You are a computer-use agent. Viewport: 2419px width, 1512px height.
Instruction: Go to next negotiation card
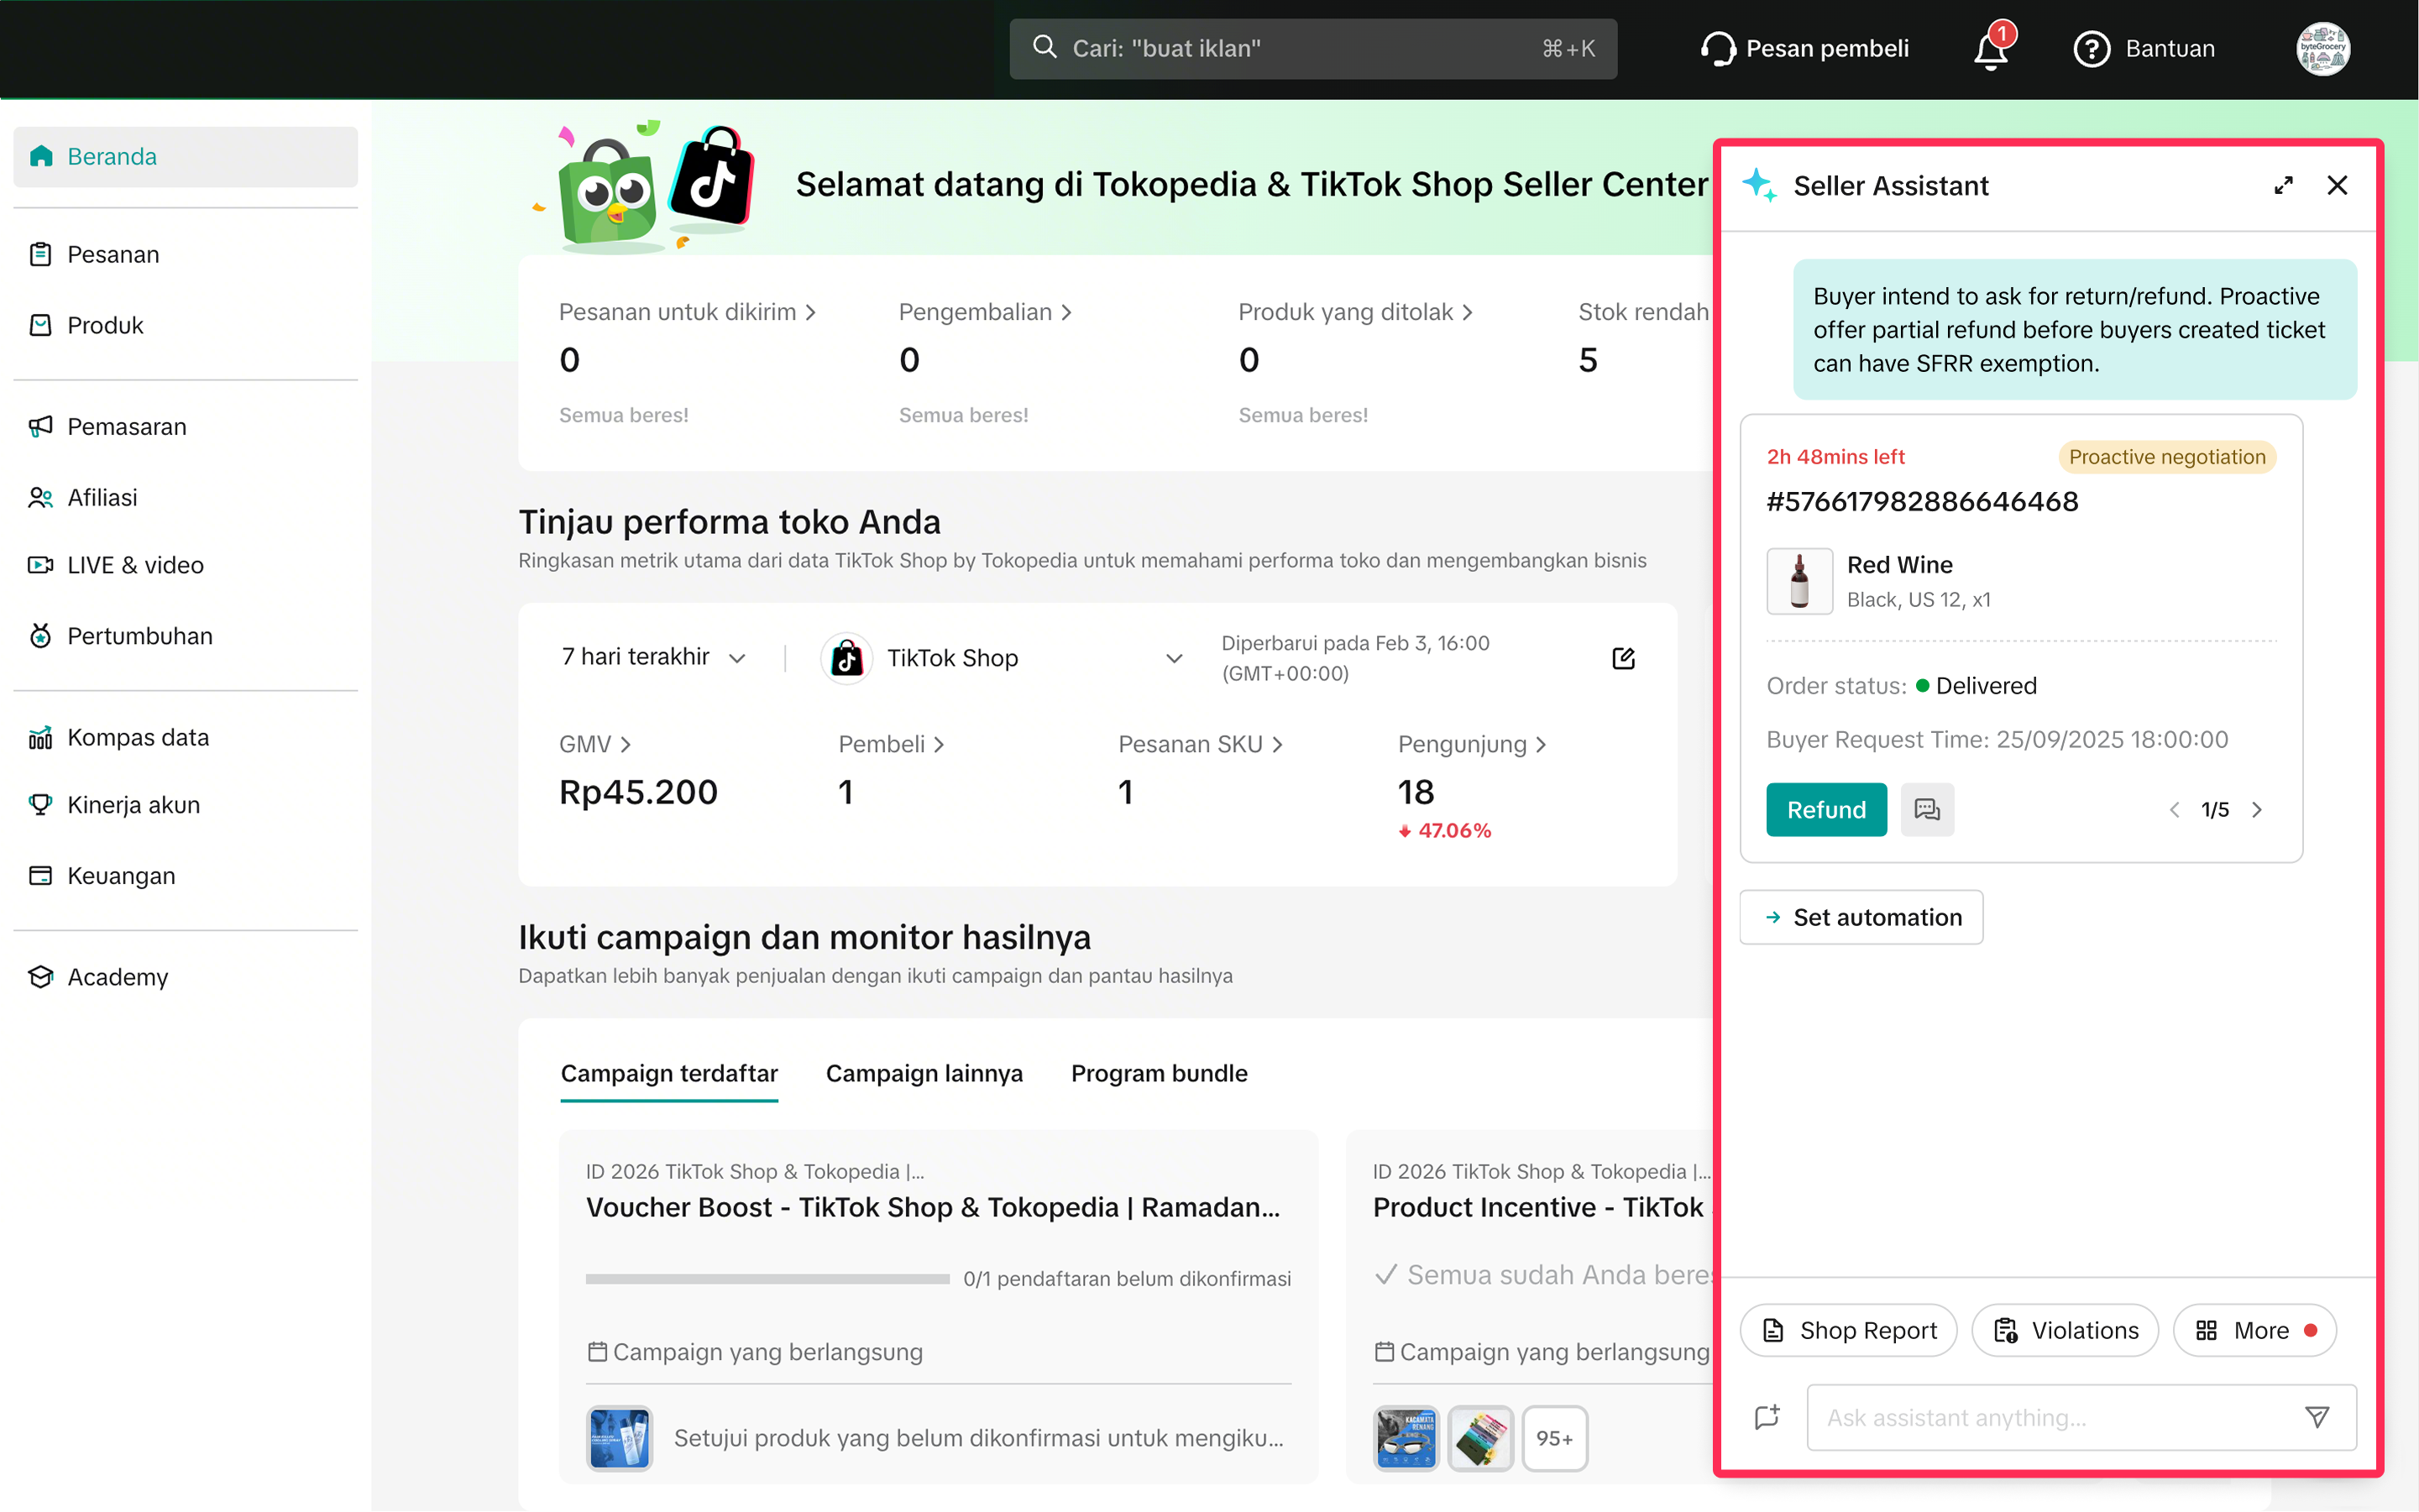click(2257, 810)
